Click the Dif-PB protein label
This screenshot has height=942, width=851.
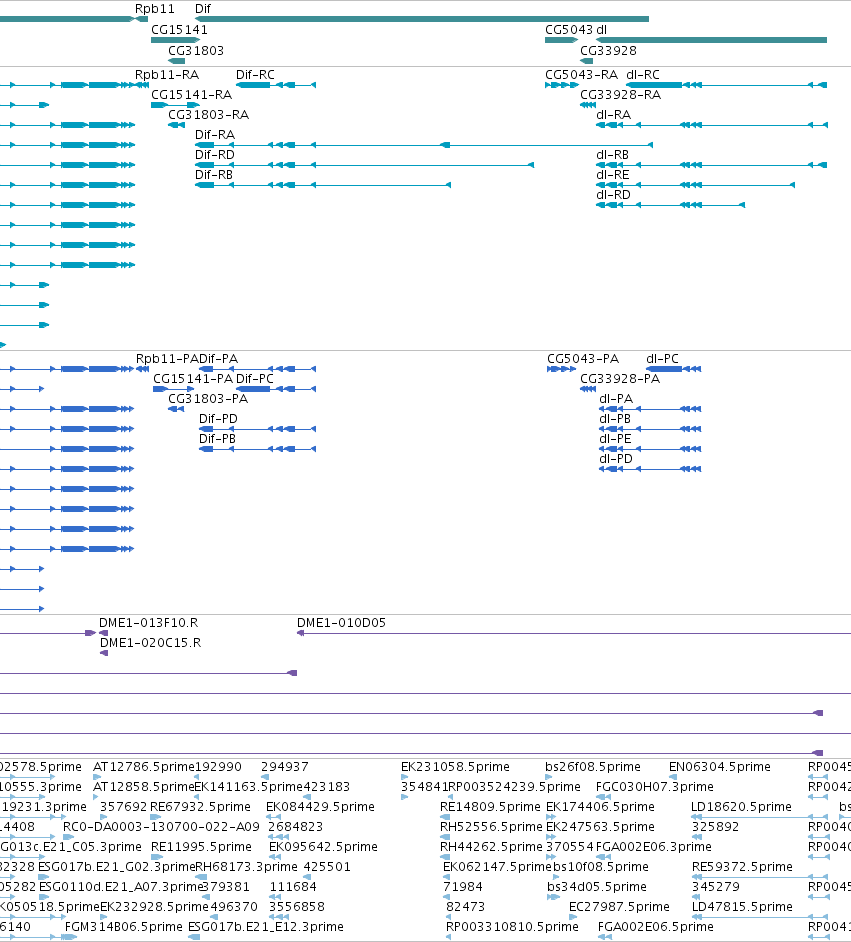(x=217, y=439)
